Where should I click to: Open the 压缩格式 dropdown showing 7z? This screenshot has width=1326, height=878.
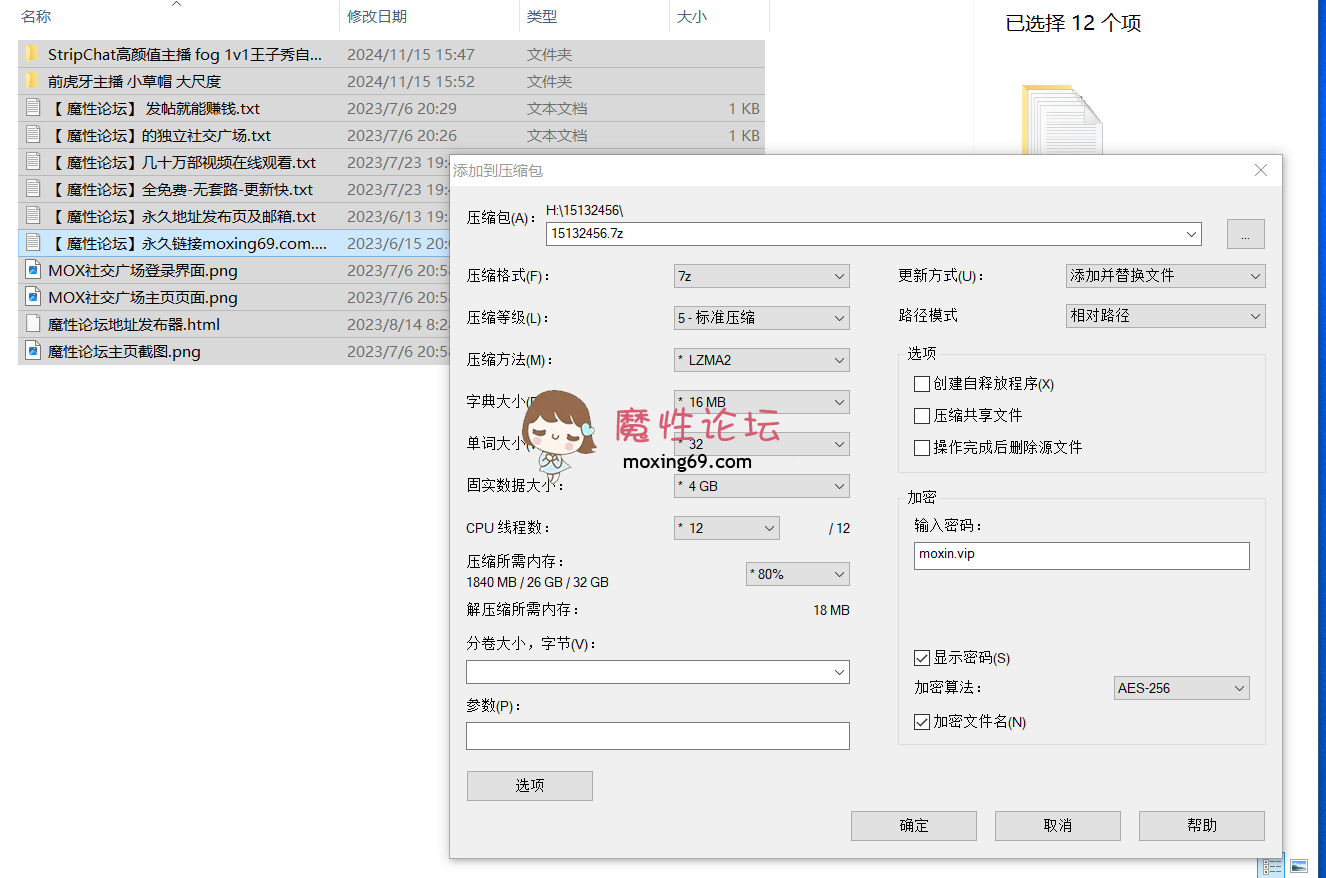tap(762, 276)
